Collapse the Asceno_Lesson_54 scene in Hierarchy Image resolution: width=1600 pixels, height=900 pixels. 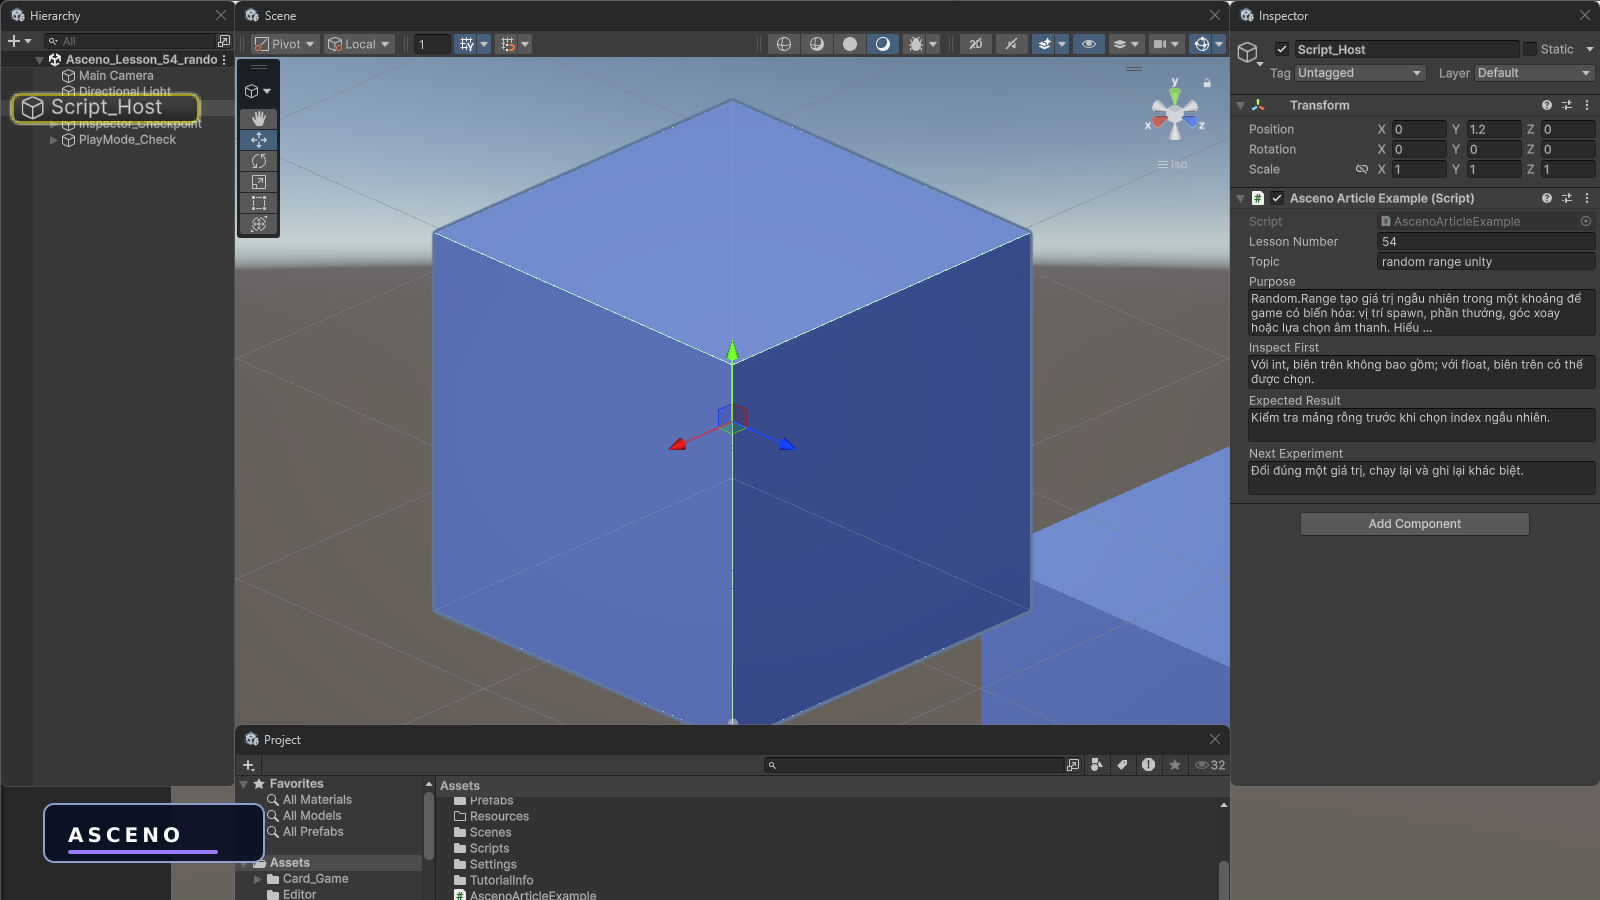pos(39,60)
